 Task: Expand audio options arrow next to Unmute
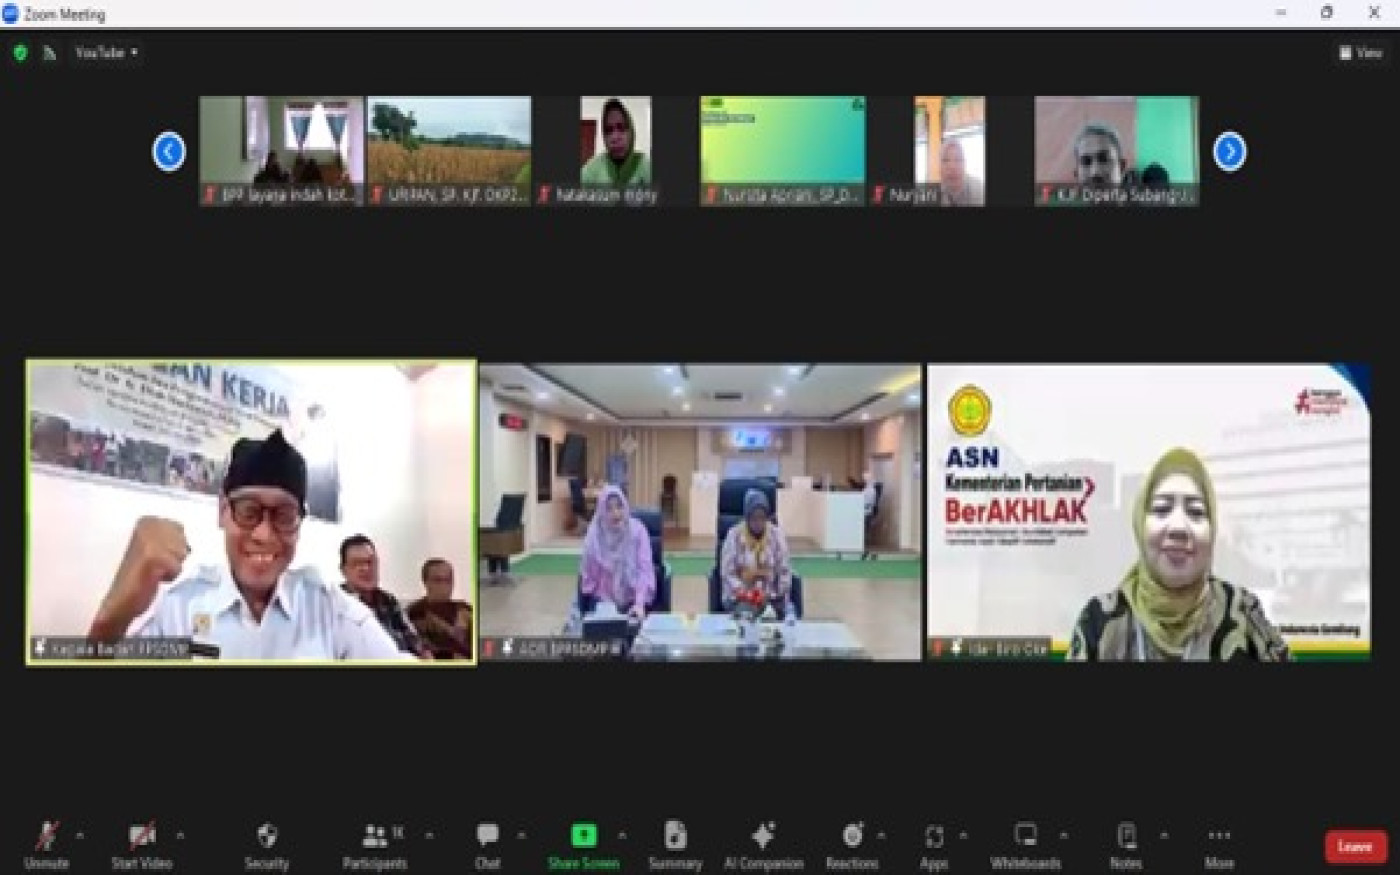80,835
